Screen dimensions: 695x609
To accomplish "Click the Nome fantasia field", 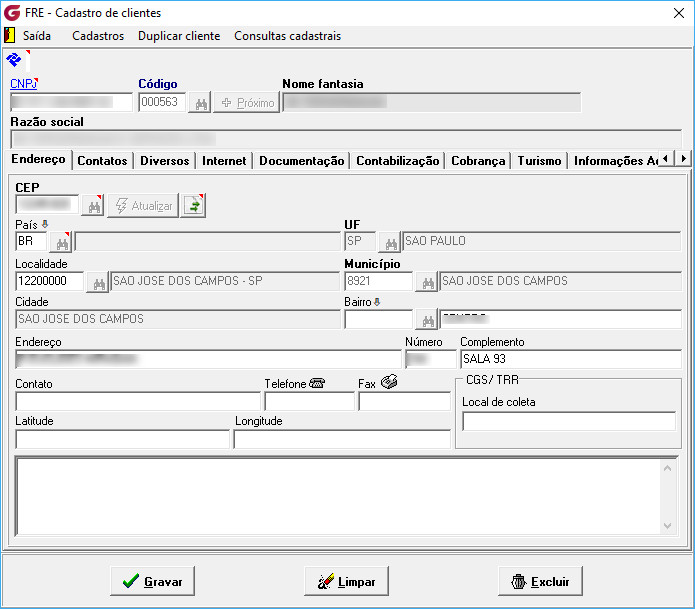I will 432,102.
